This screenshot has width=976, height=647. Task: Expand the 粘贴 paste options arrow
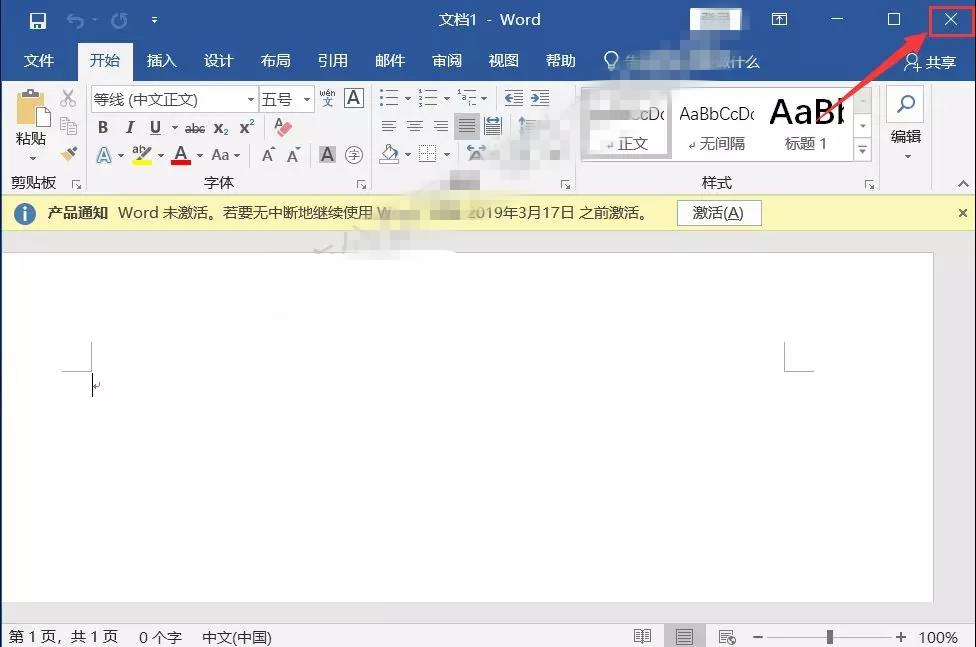[x=31, y=158]
